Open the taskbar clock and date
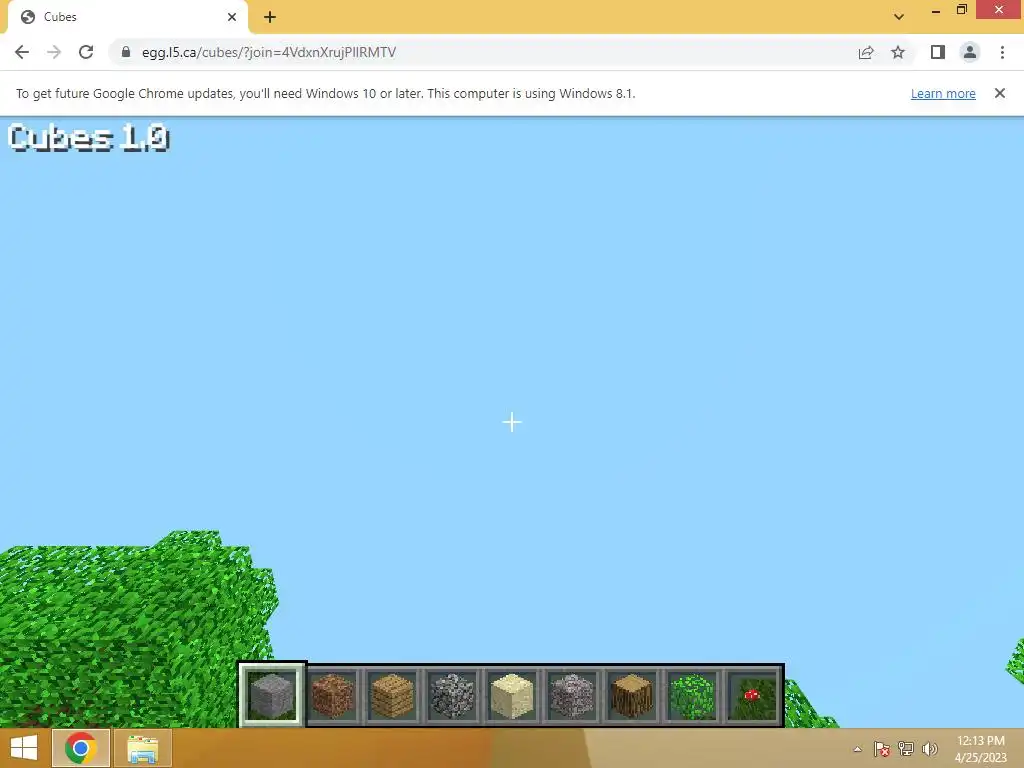The width and height of the screenshot is (1024, 768). 980,748
